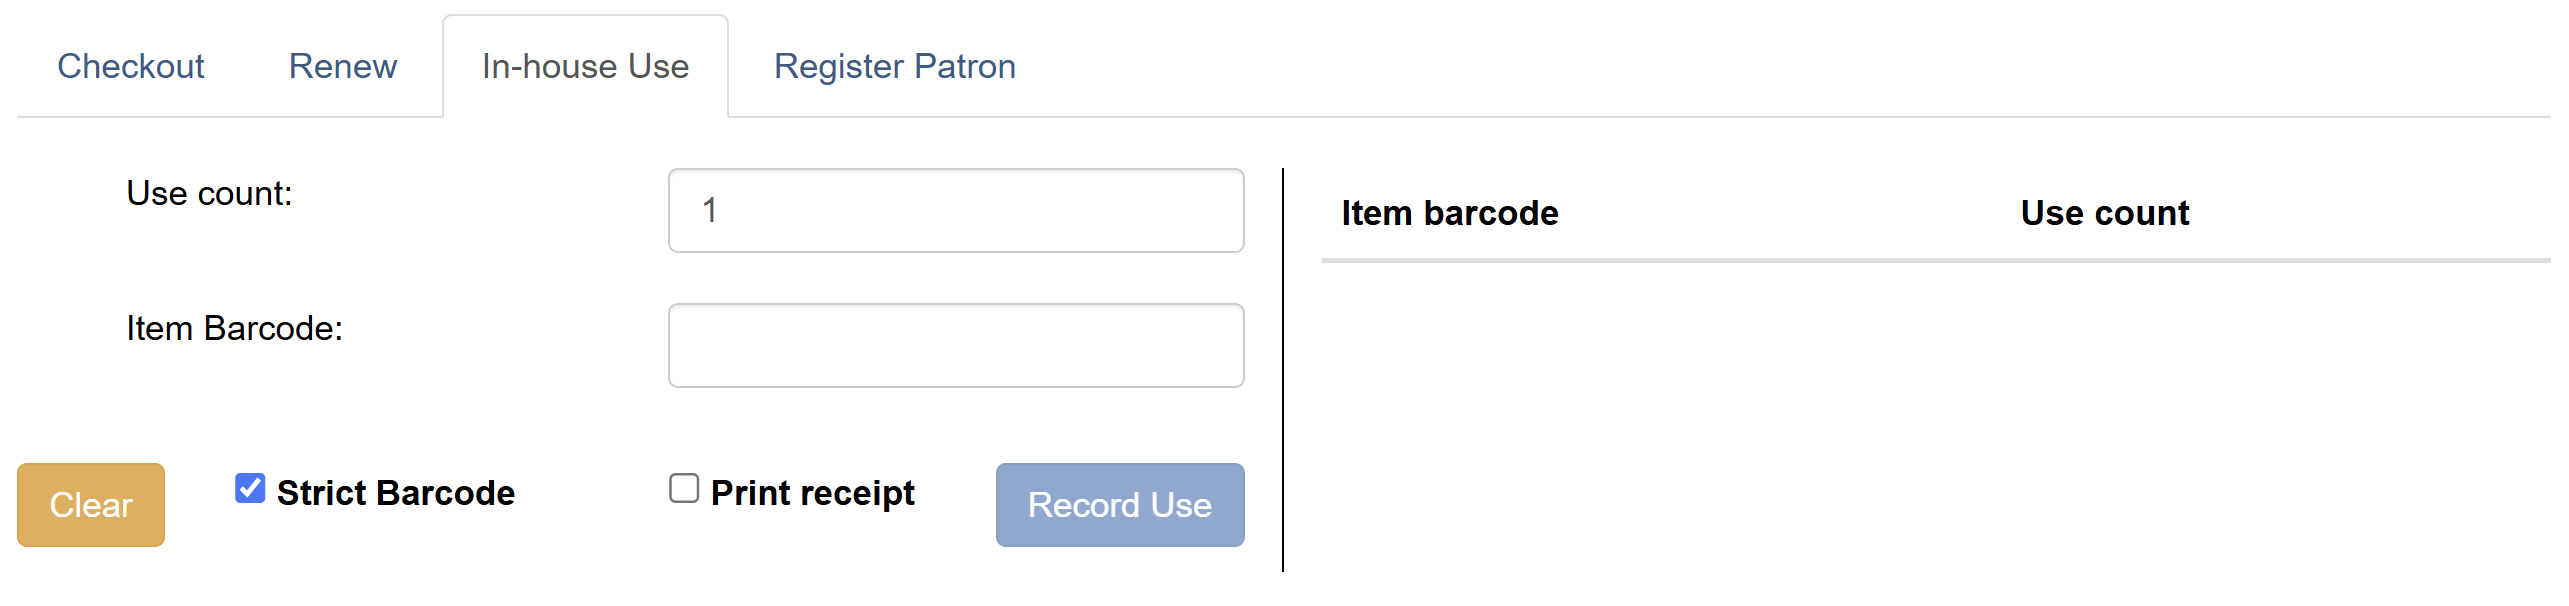Click the Strict Barcode label
The image size is (2569, 606).
[396, 491]
